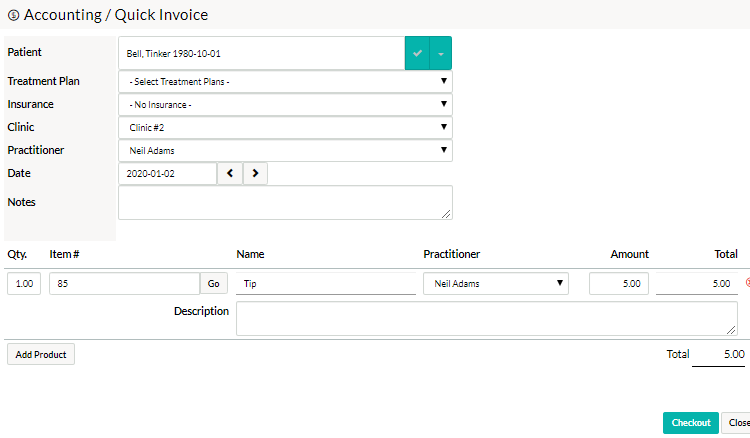Viewport: 750px width, 438px height.
Task: Confirm patient with the checkmark button
Action: pyautogui.click(x=417, y=53)
